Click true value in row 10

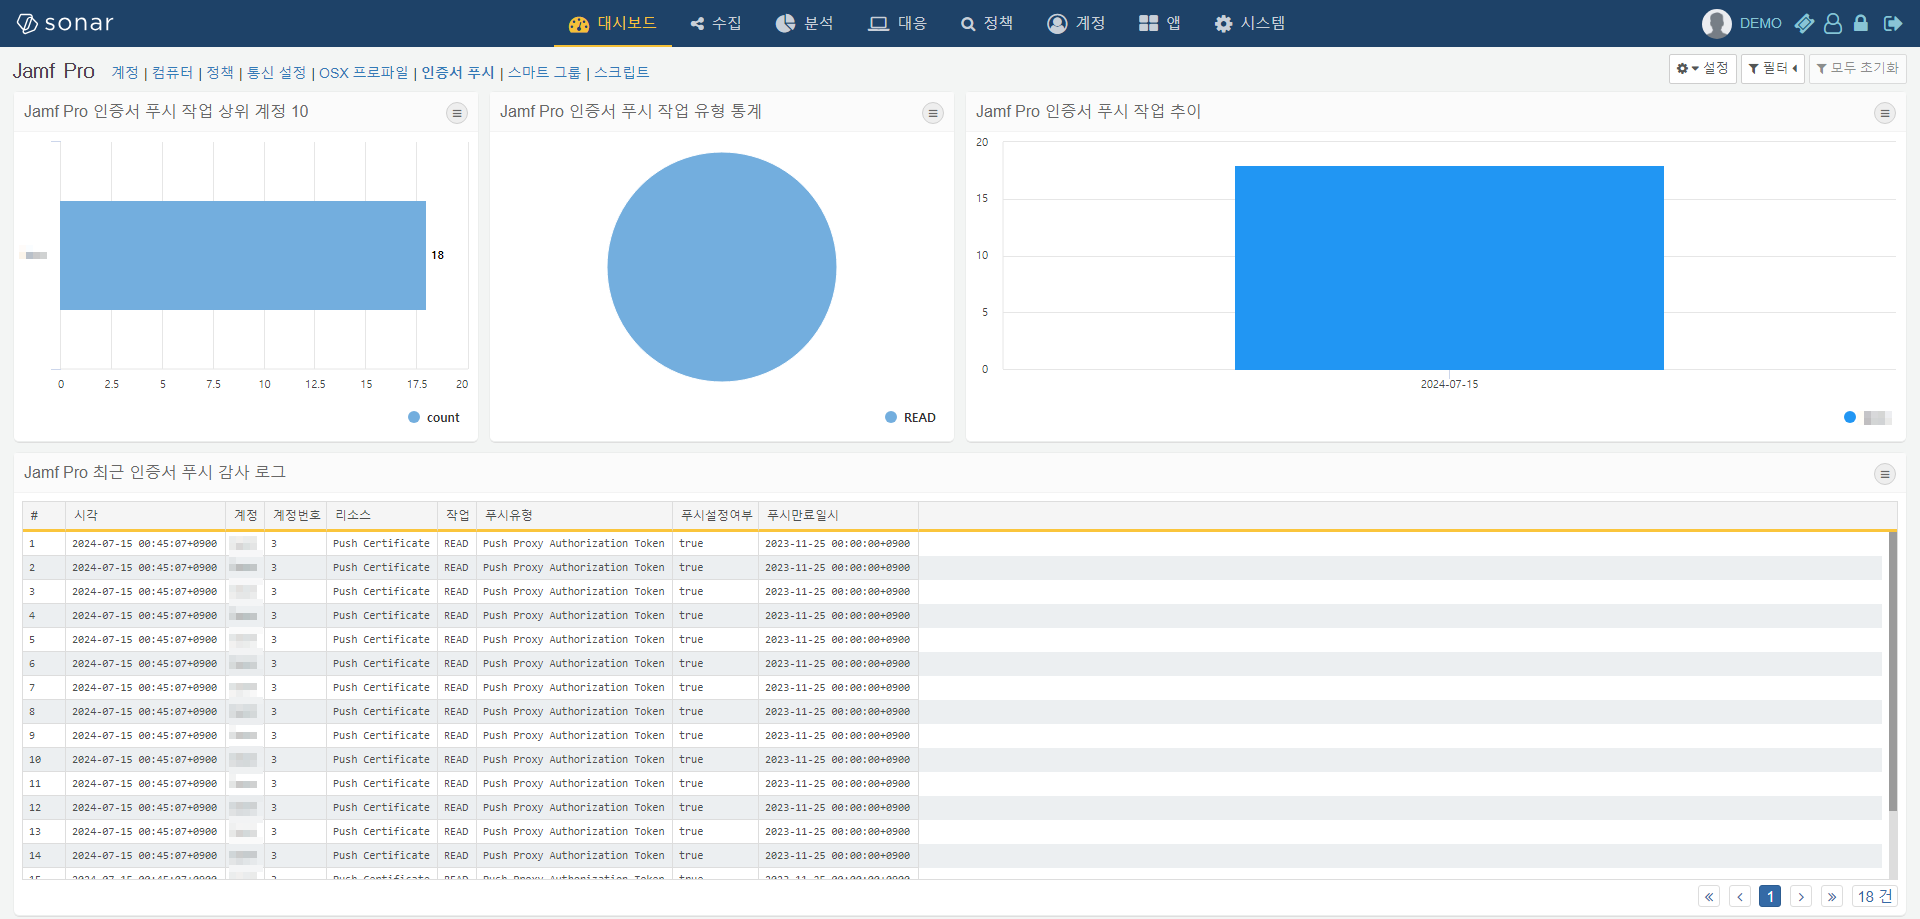click(x=691, y=760)
